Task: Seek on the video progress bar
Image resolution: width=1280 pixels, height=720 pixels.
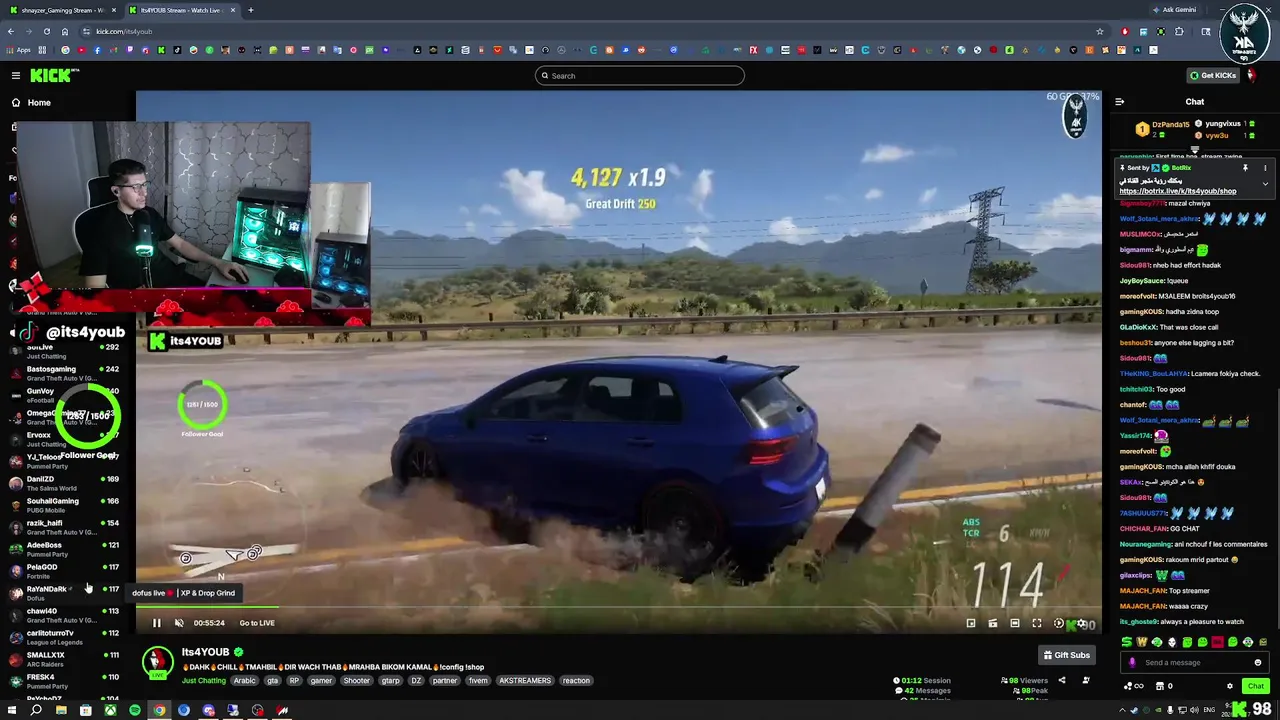Action: click(618, 606)
